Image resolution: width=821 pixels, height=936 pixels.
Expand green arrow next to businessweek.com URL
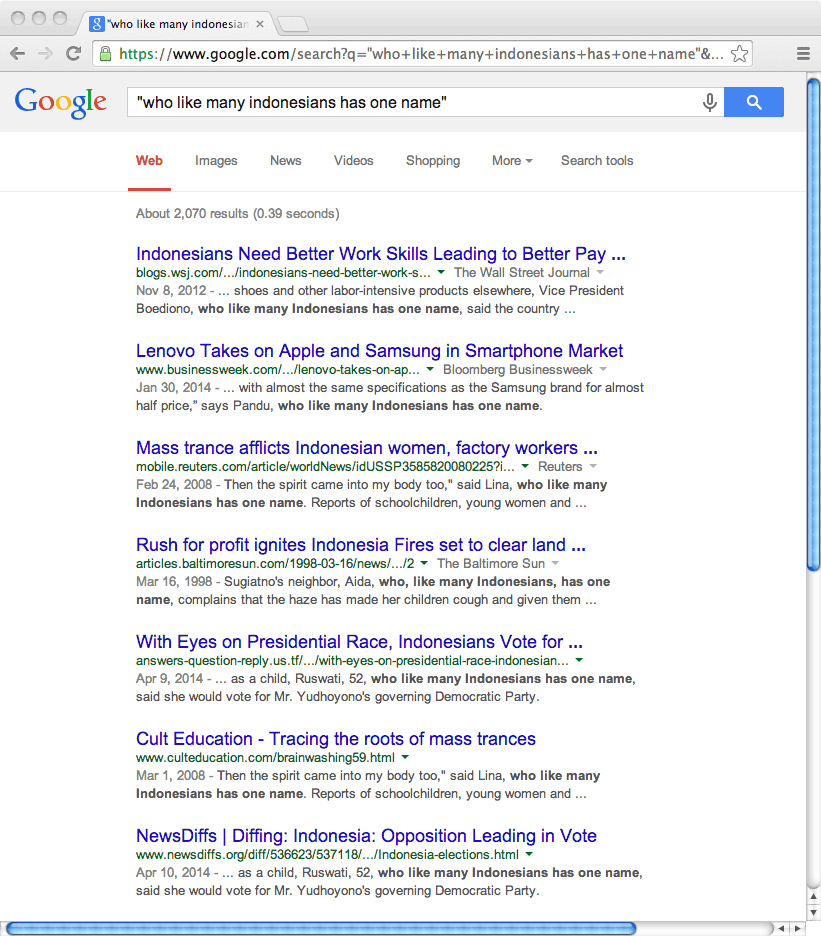tap(430, 370)
